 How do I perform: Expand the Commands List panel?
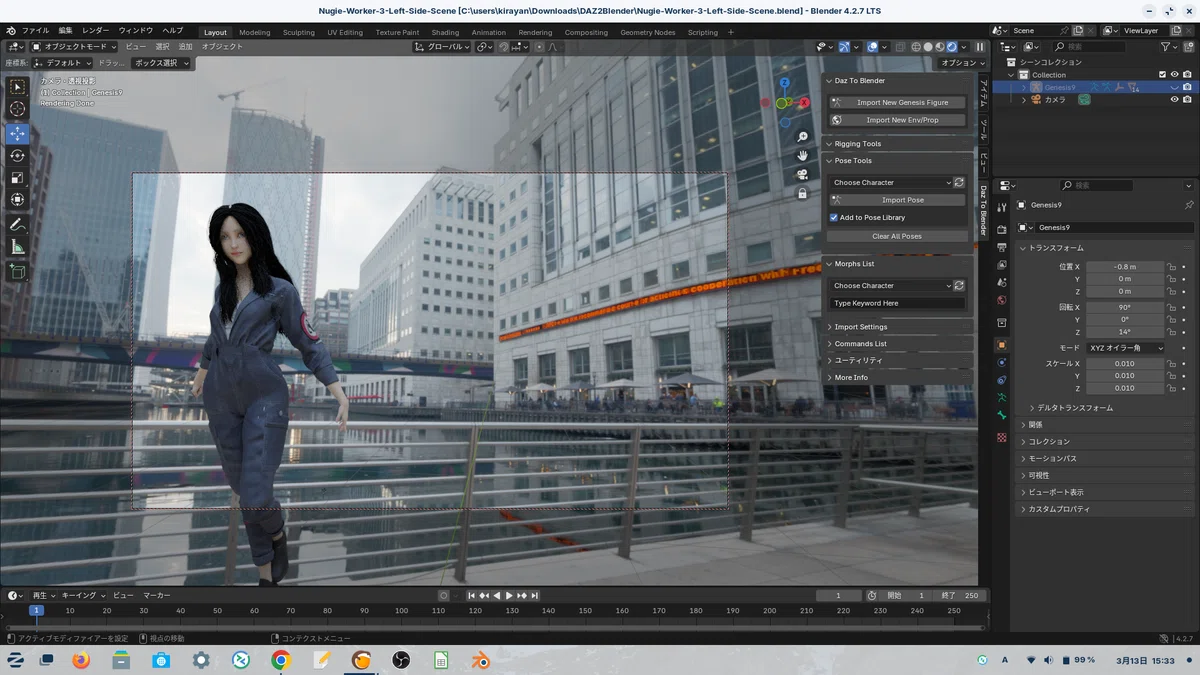coord(829,344)
